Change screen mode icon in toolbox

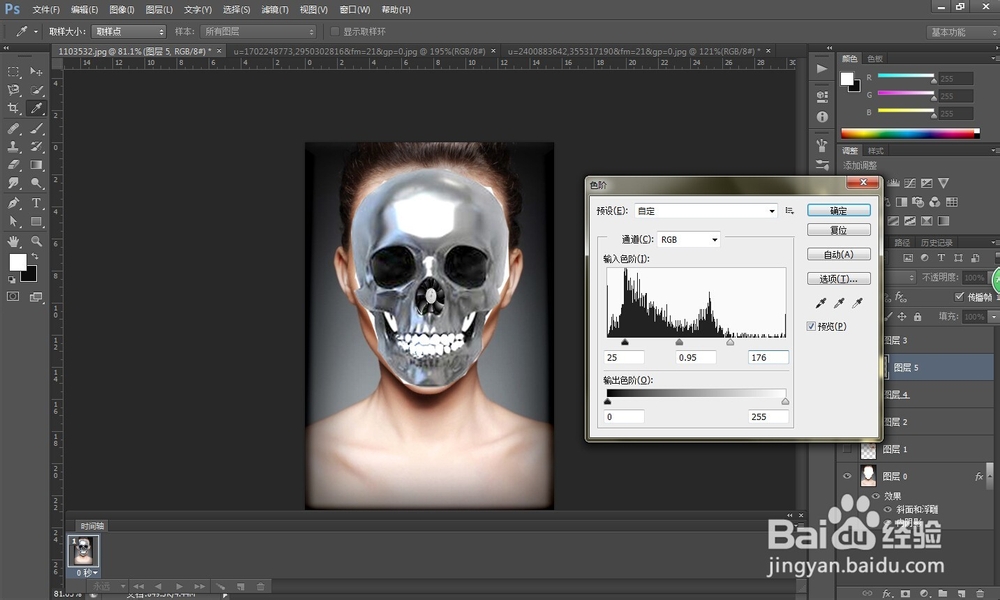coord(36,296)
